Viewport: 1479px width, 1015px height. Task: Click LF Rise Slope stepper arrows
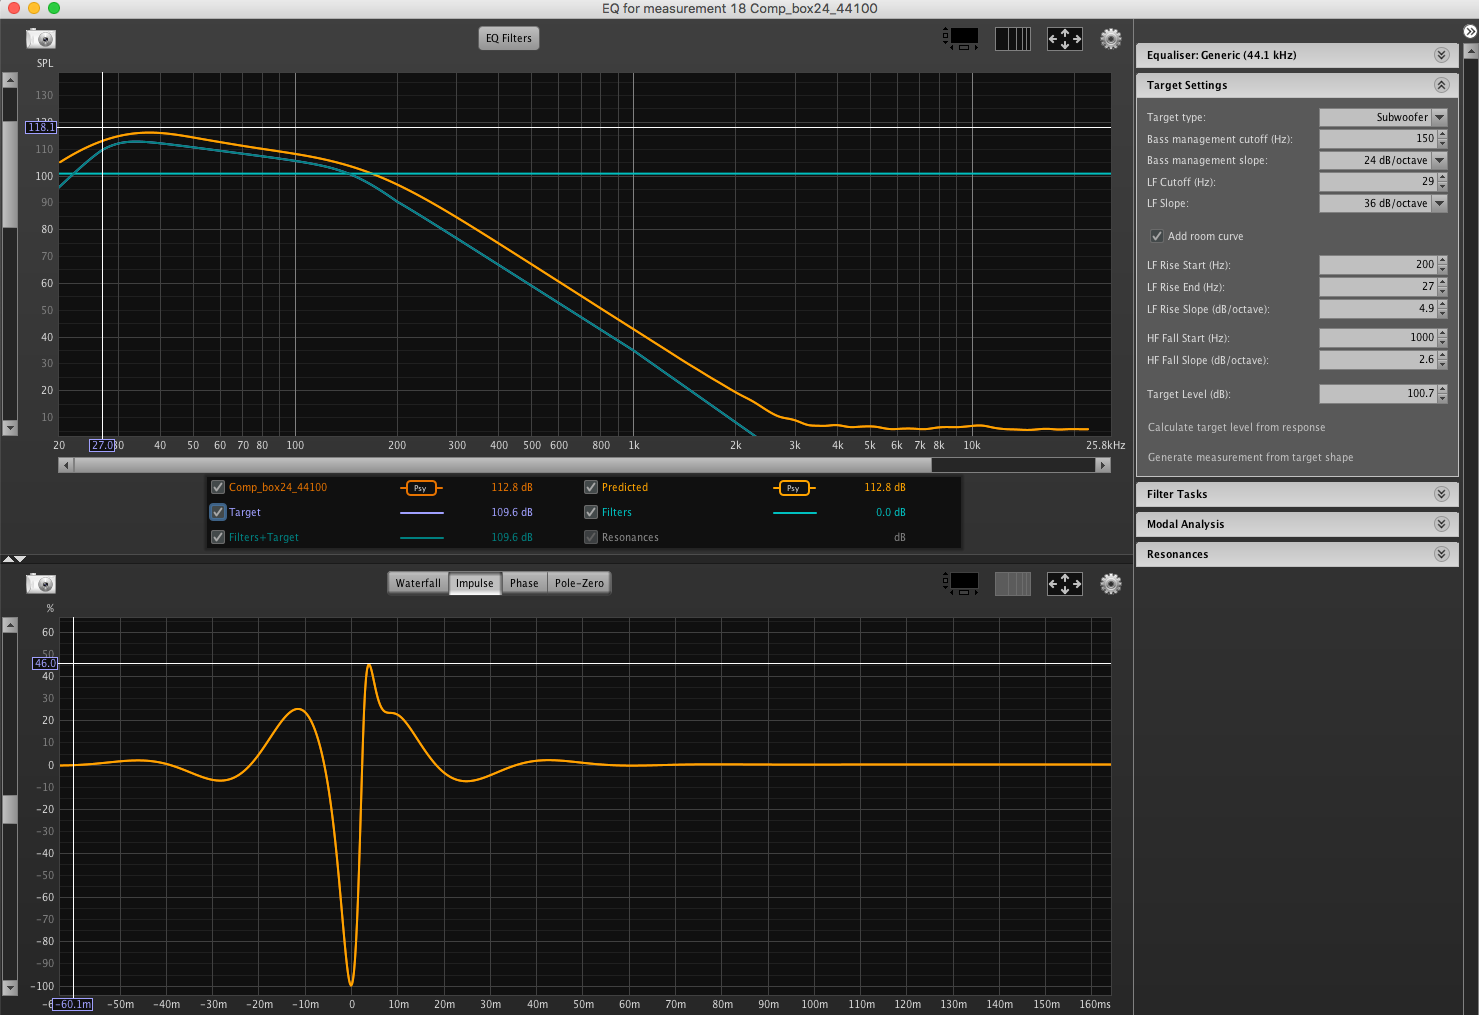pyautogui.click(x=1442, y=308)
